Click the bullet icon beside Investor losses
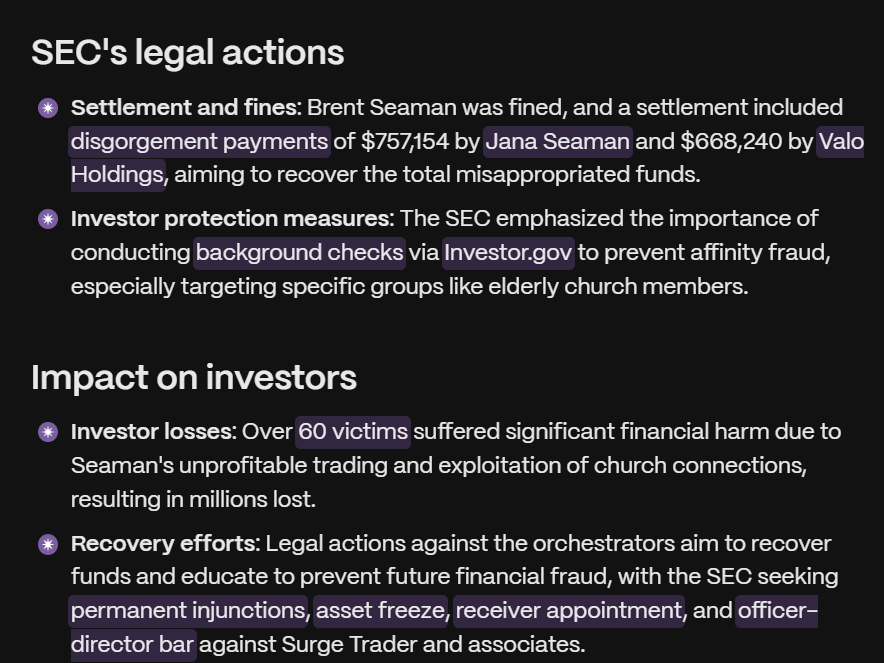Screen dimensions: 884x663 tap(48, 432)
